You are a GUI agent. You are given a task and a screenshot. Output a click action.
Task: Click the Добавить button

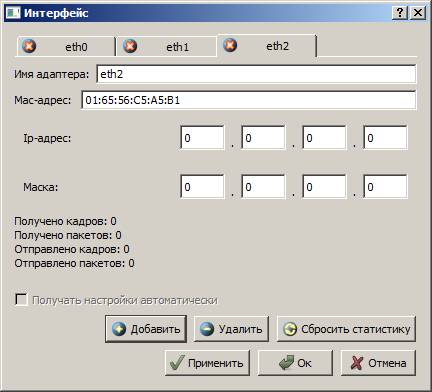[146, 329]
